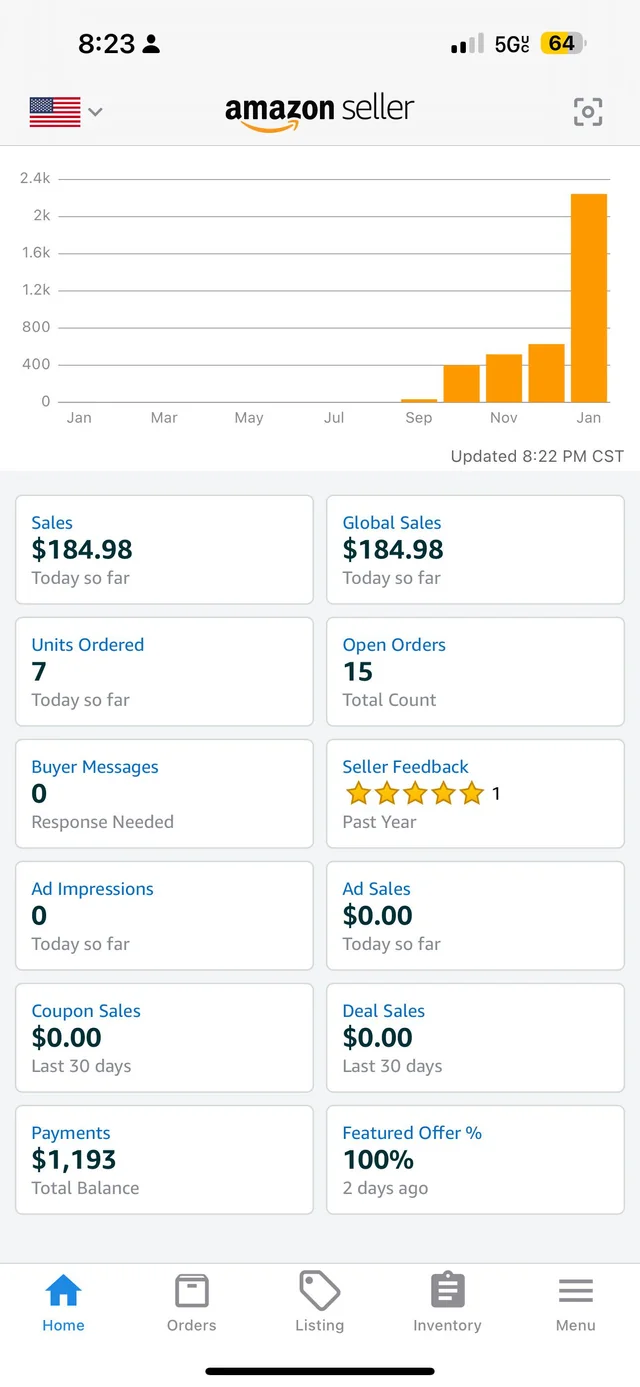Tap the Seller Feedback five stars
Screen dimensions: 640x1387
pos(415,794)
